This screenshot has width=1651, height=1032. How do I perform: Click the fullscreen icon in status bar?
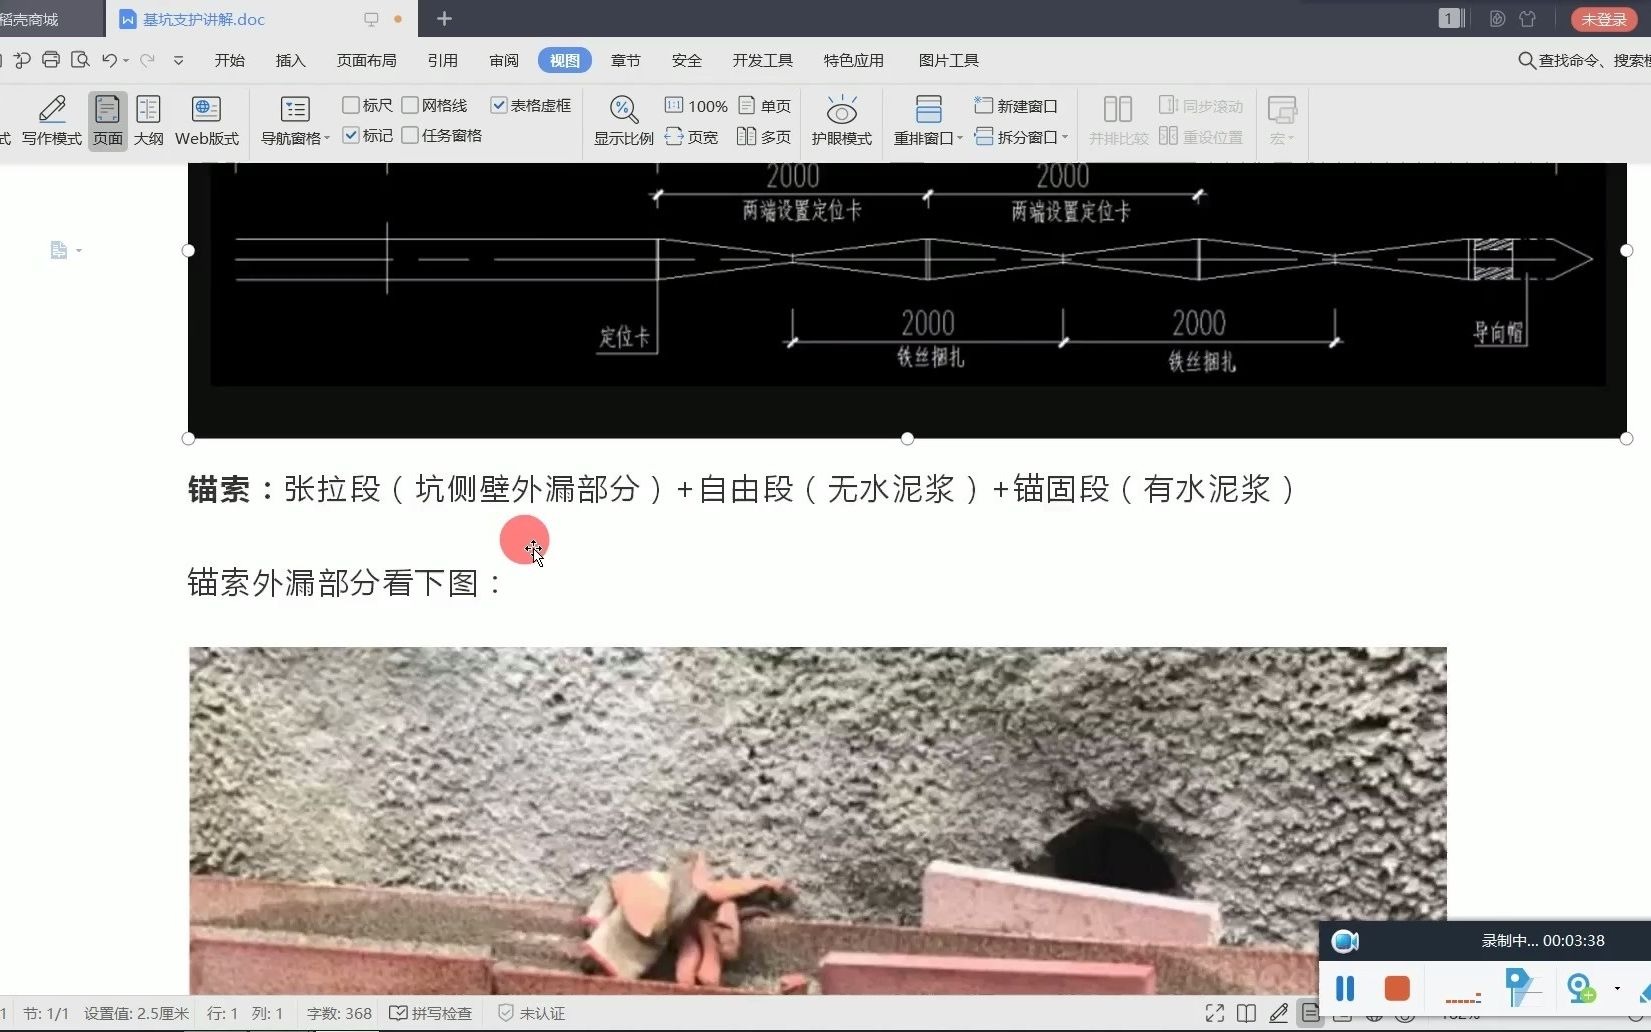(1215, 1014)
